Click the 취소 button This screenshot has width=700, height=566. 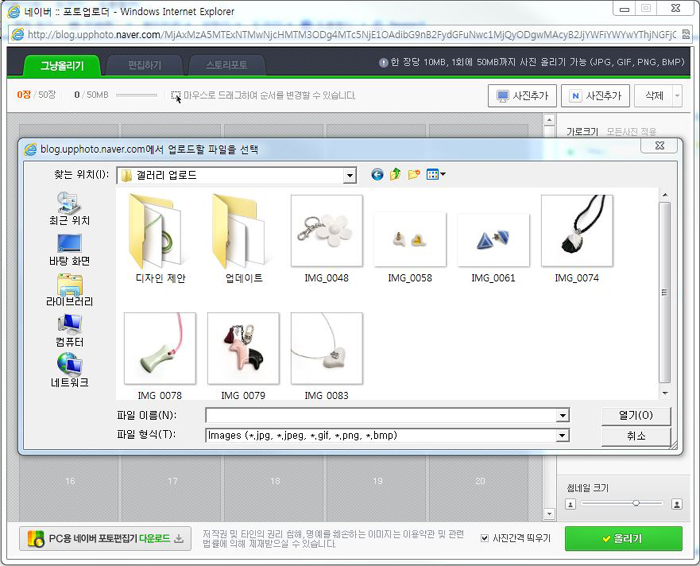(636, 436)
